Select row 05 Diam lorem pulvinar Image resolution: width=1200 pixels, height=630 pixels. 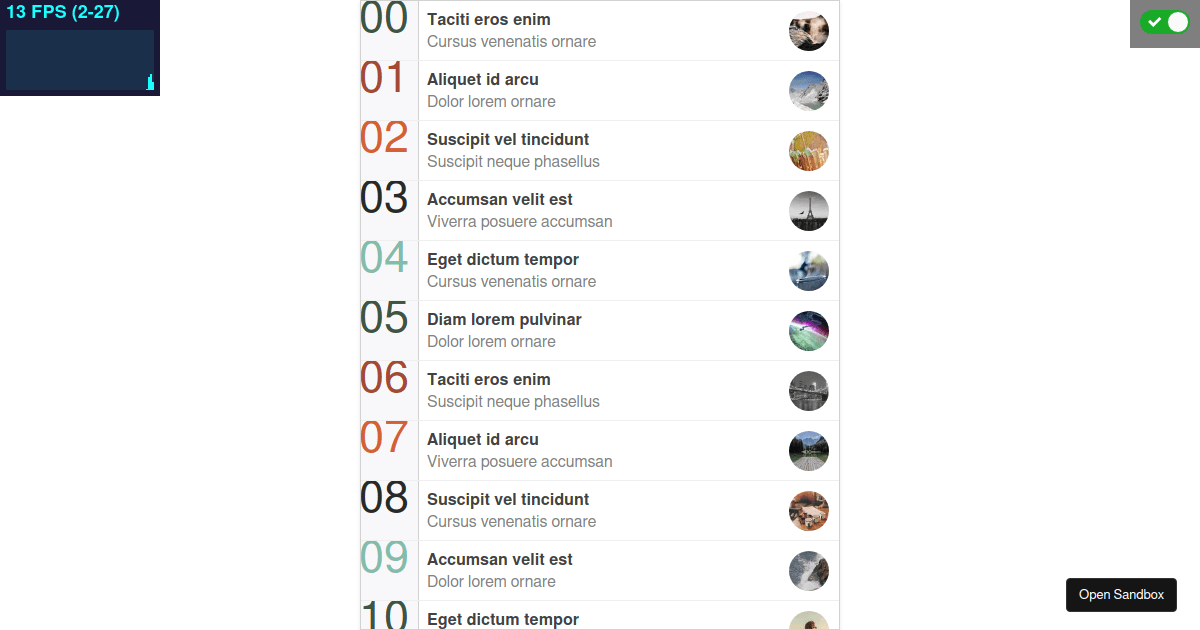pyautogui.click(x=600, y=330)
